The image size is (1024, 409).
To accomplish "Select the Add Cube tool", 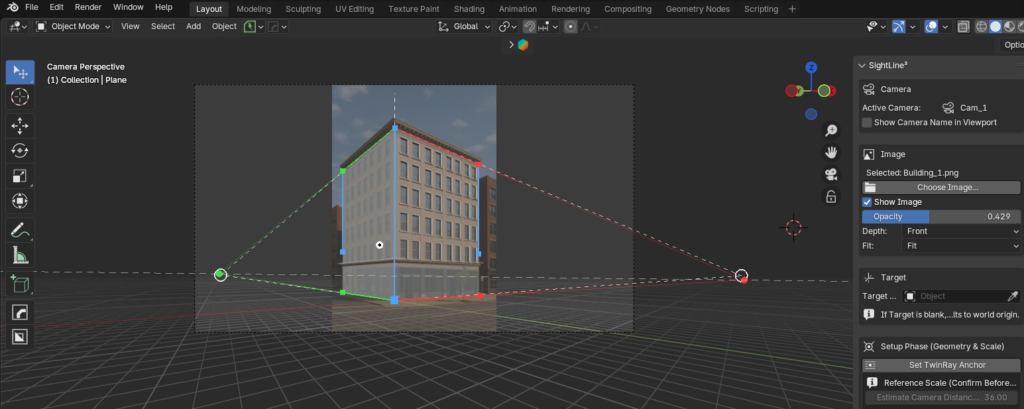I will [x=20, y=284].
